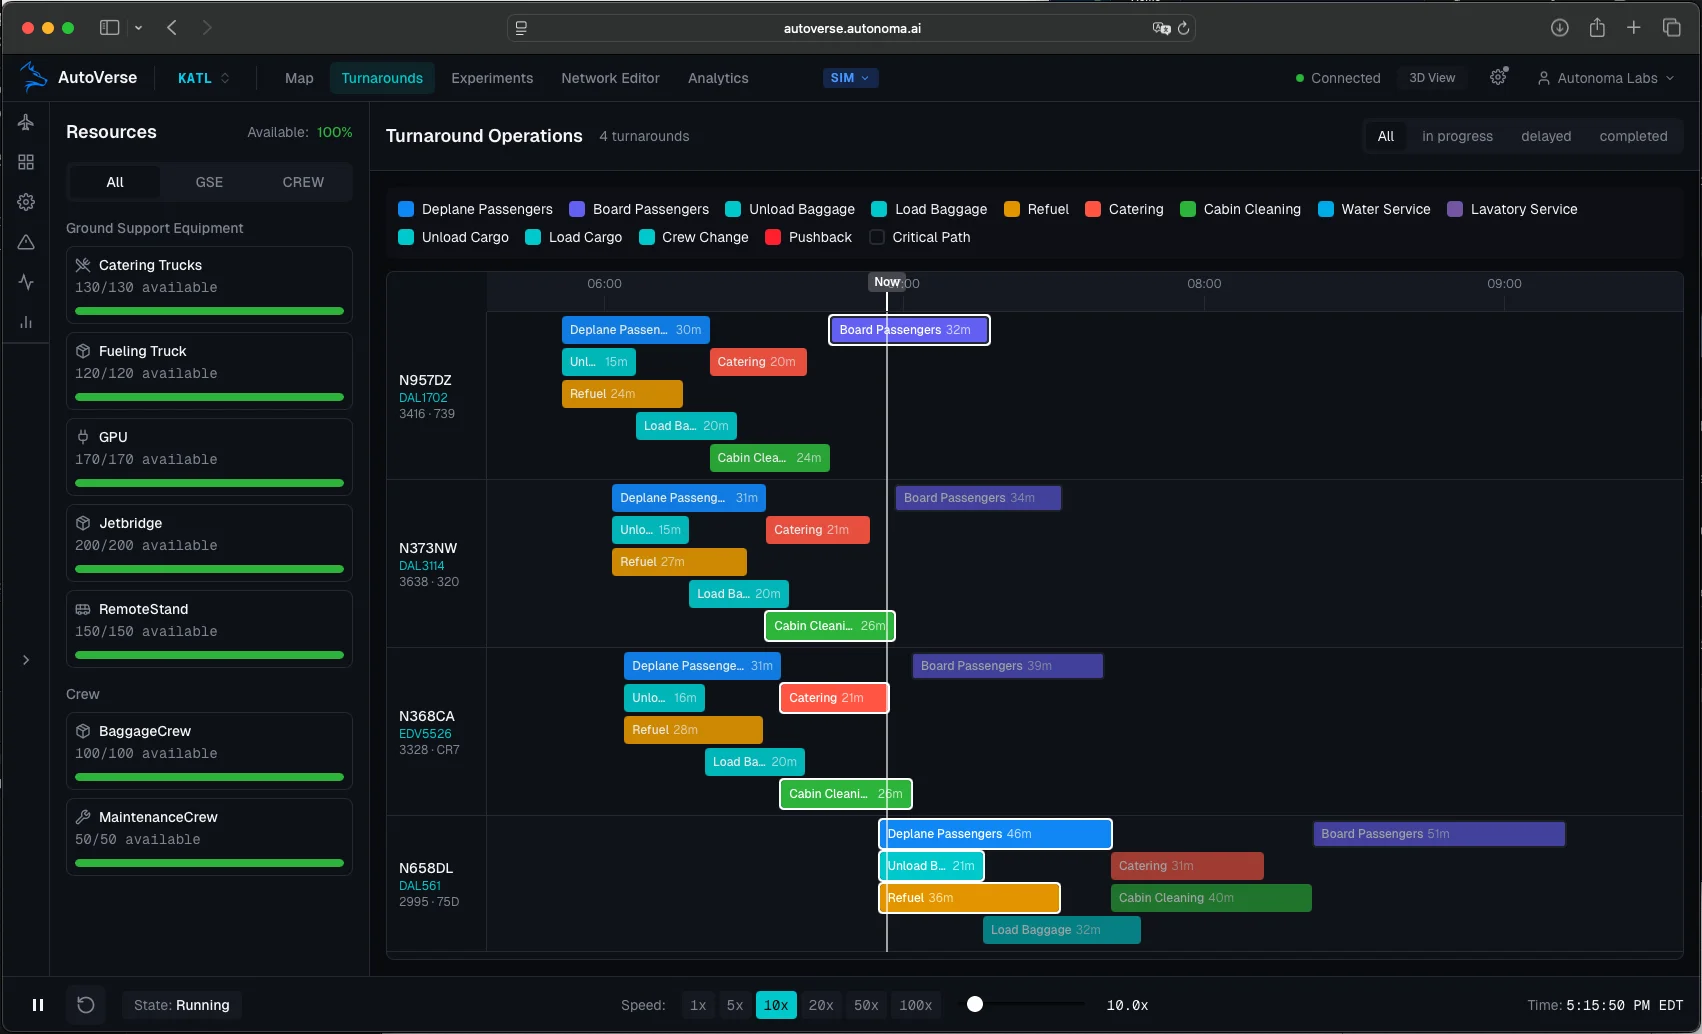1702x1034 pixels.
Task: Switch resources filter to CREW
Action: pyautogui.click(x=303, y=182)
